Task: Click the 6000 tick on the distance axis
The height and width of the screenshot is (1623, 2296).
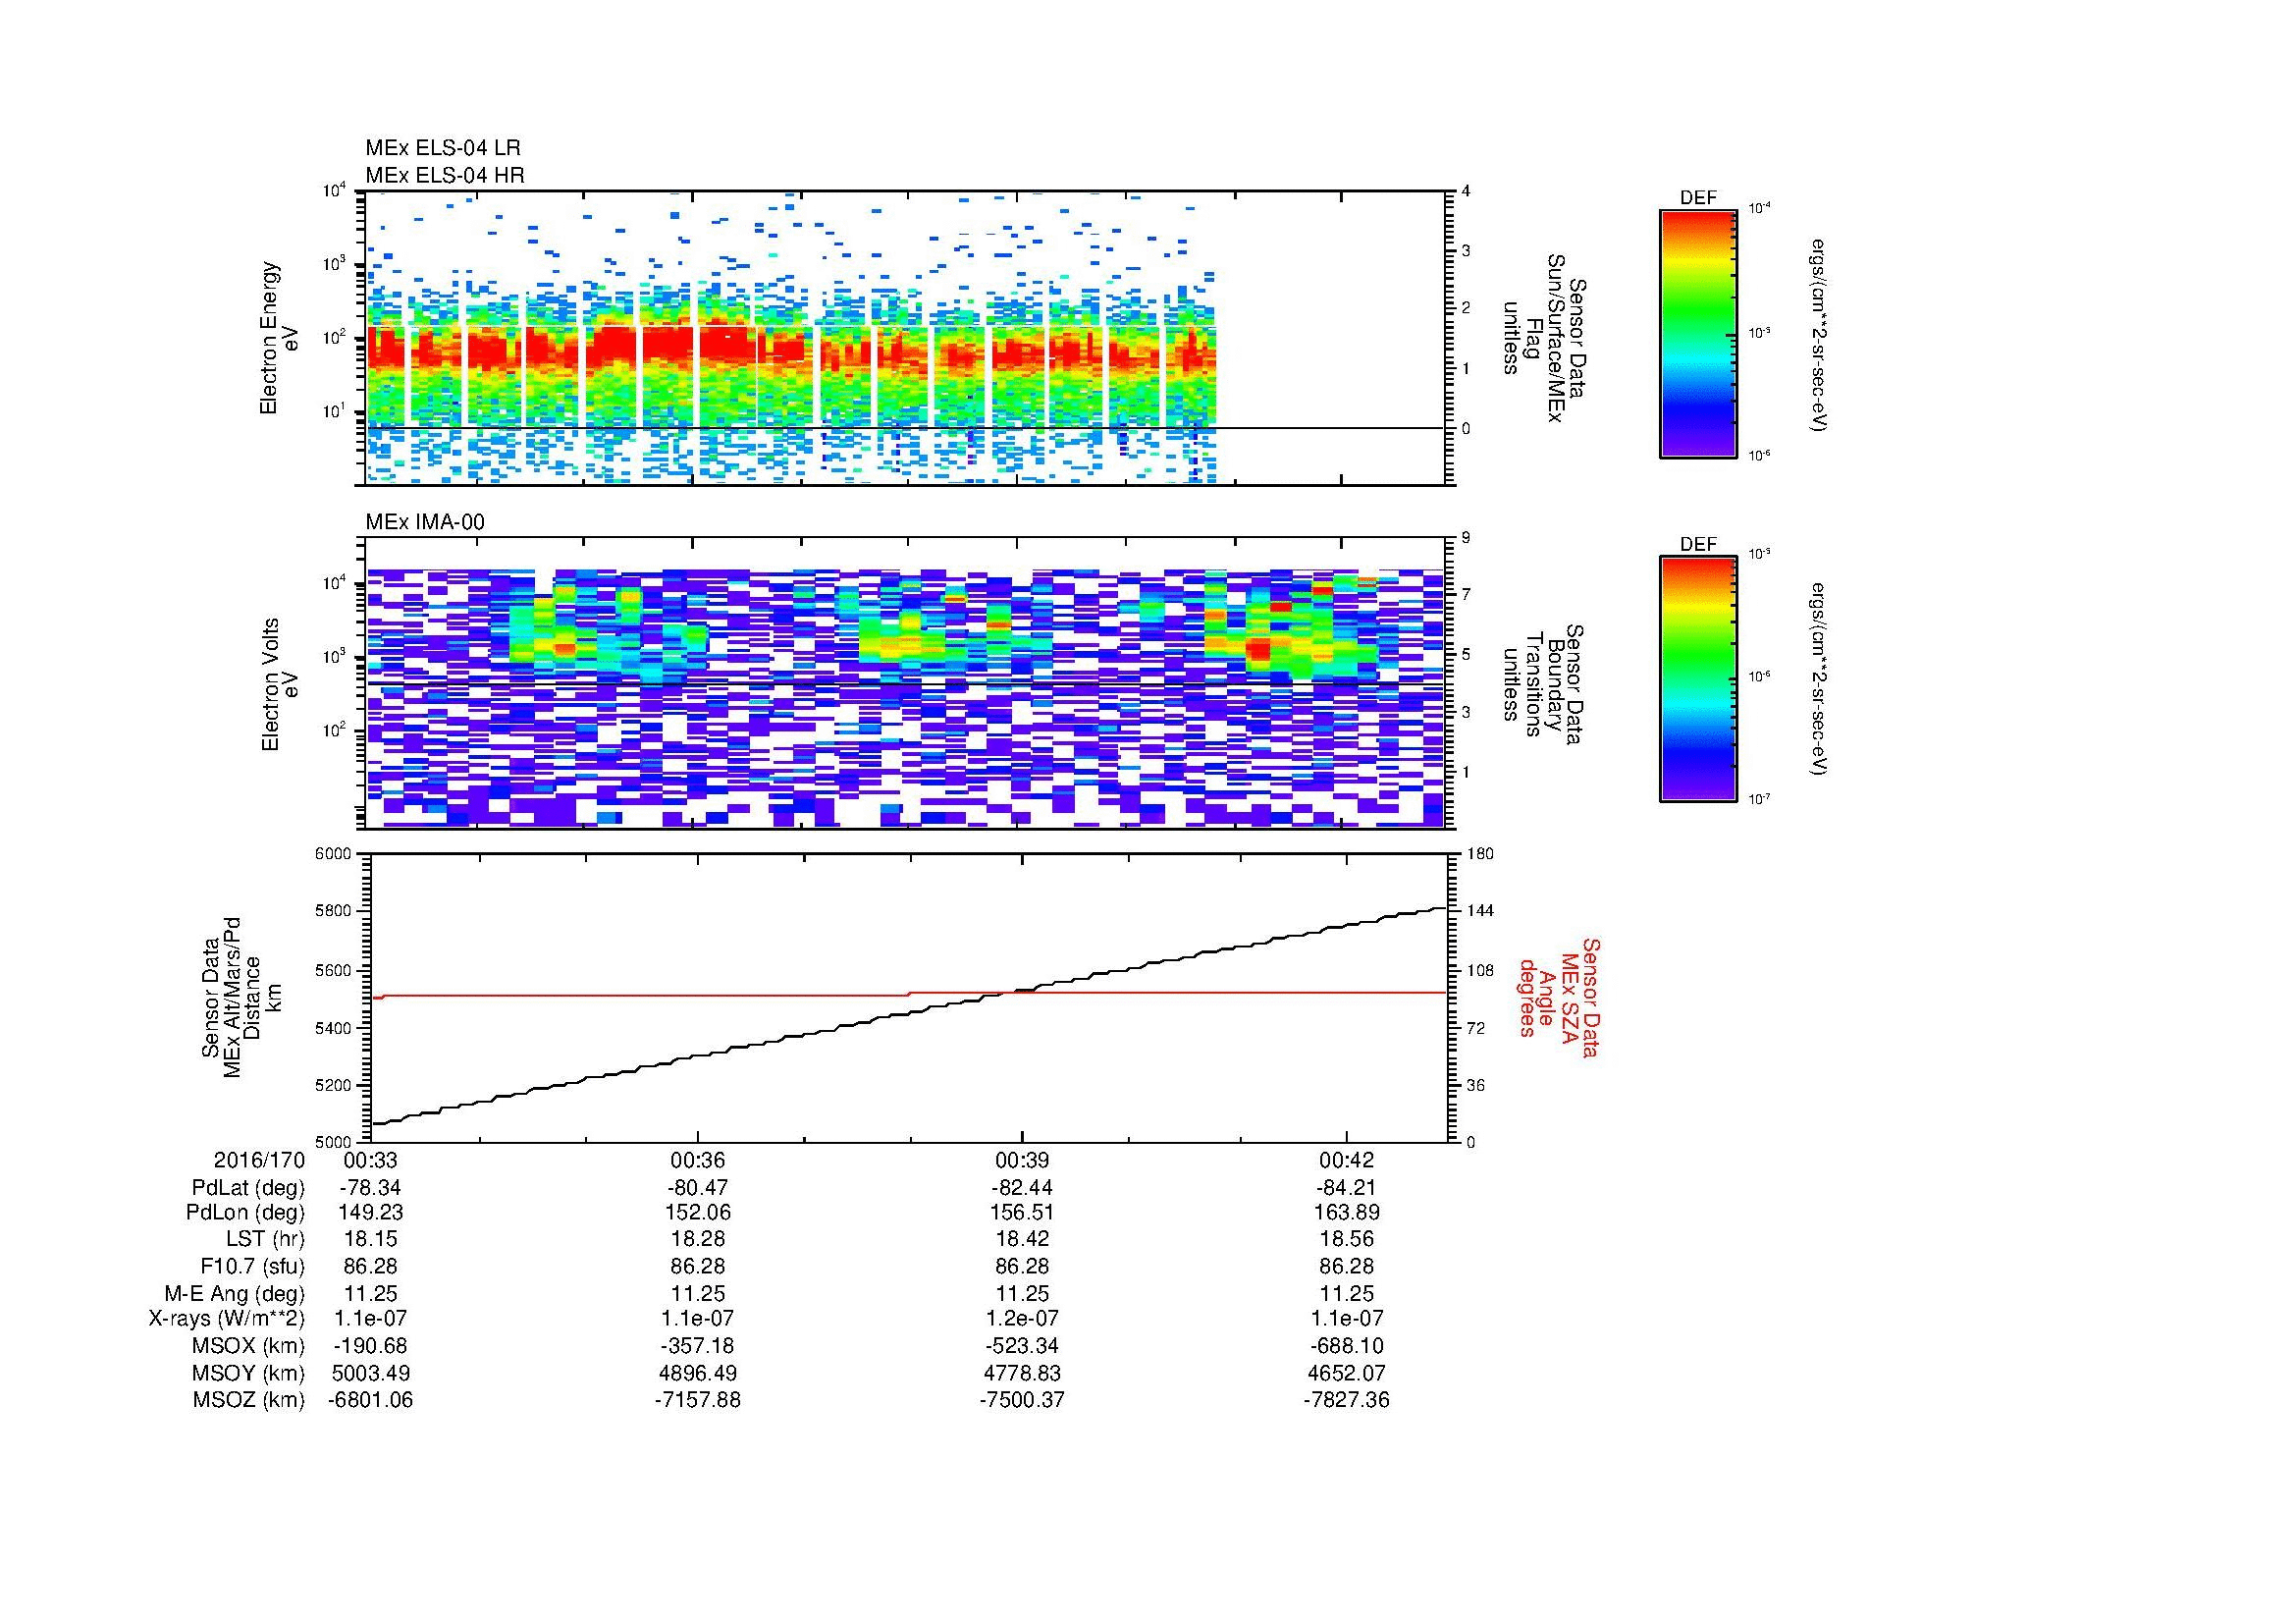Action: click(x=333, y=854)
